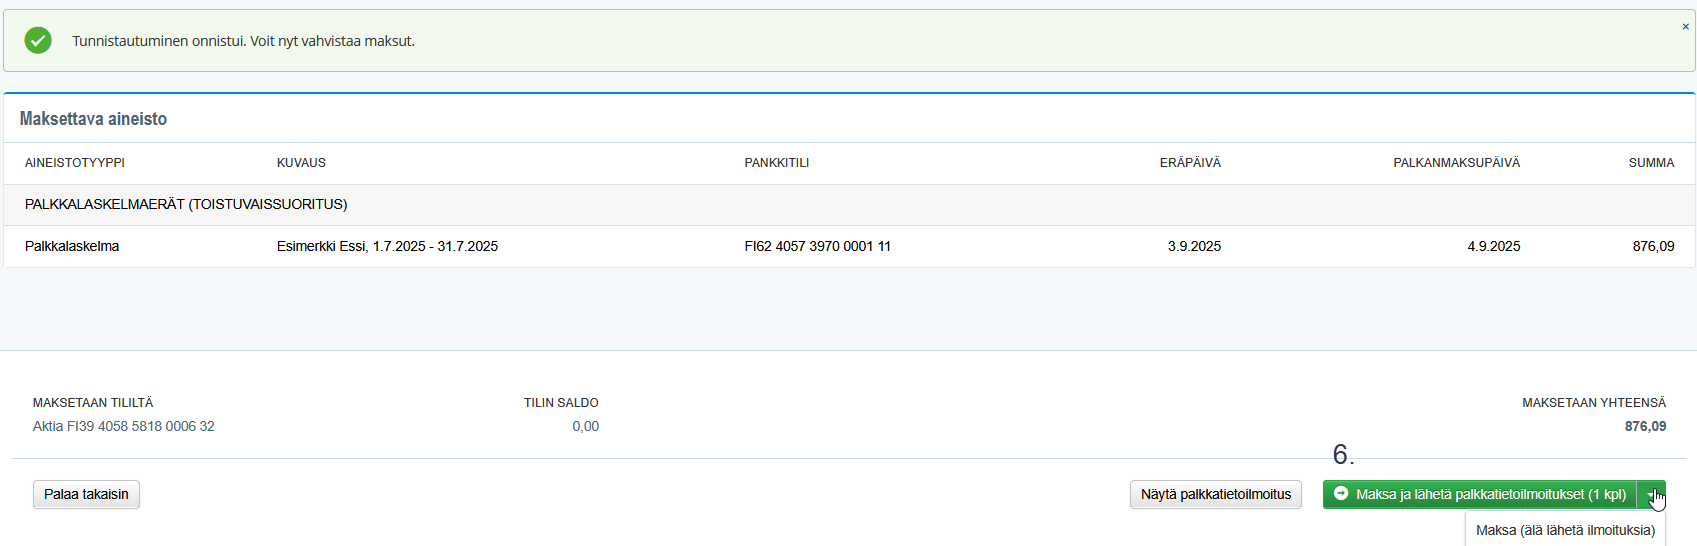1697x546 pixels.
Task: Choose "Maksa (älä lähetä ilmoituksia)" option
Action: coord(1565,530)
